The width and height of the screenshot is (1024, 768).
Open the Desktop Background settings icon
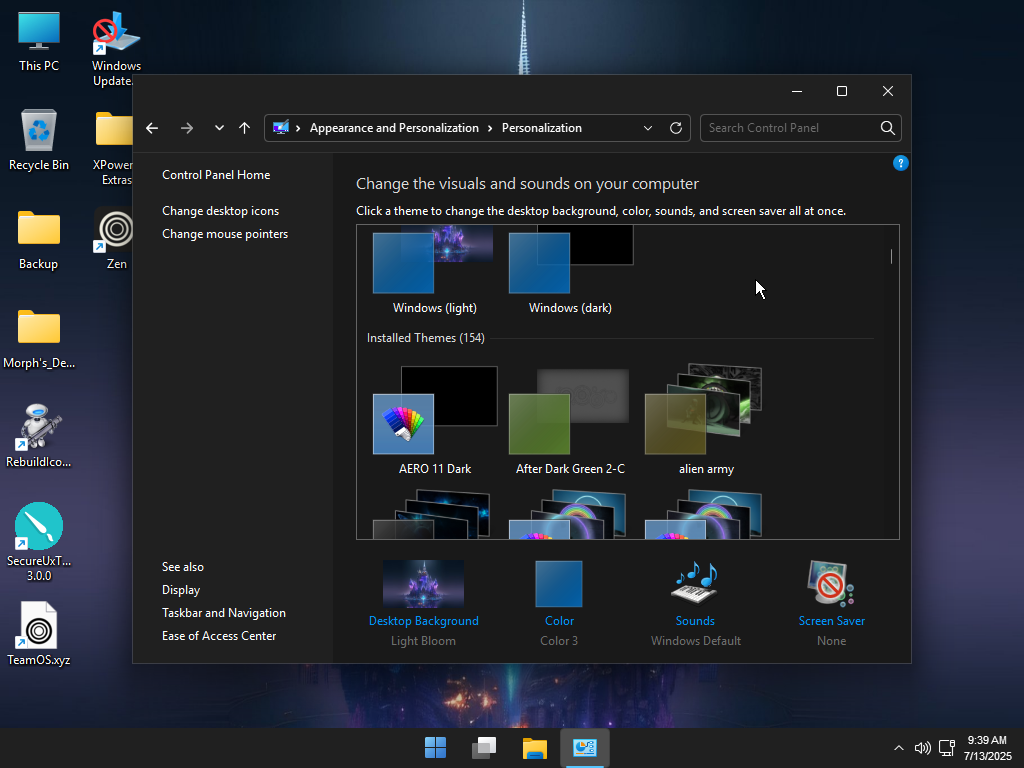tap(423, 584)
